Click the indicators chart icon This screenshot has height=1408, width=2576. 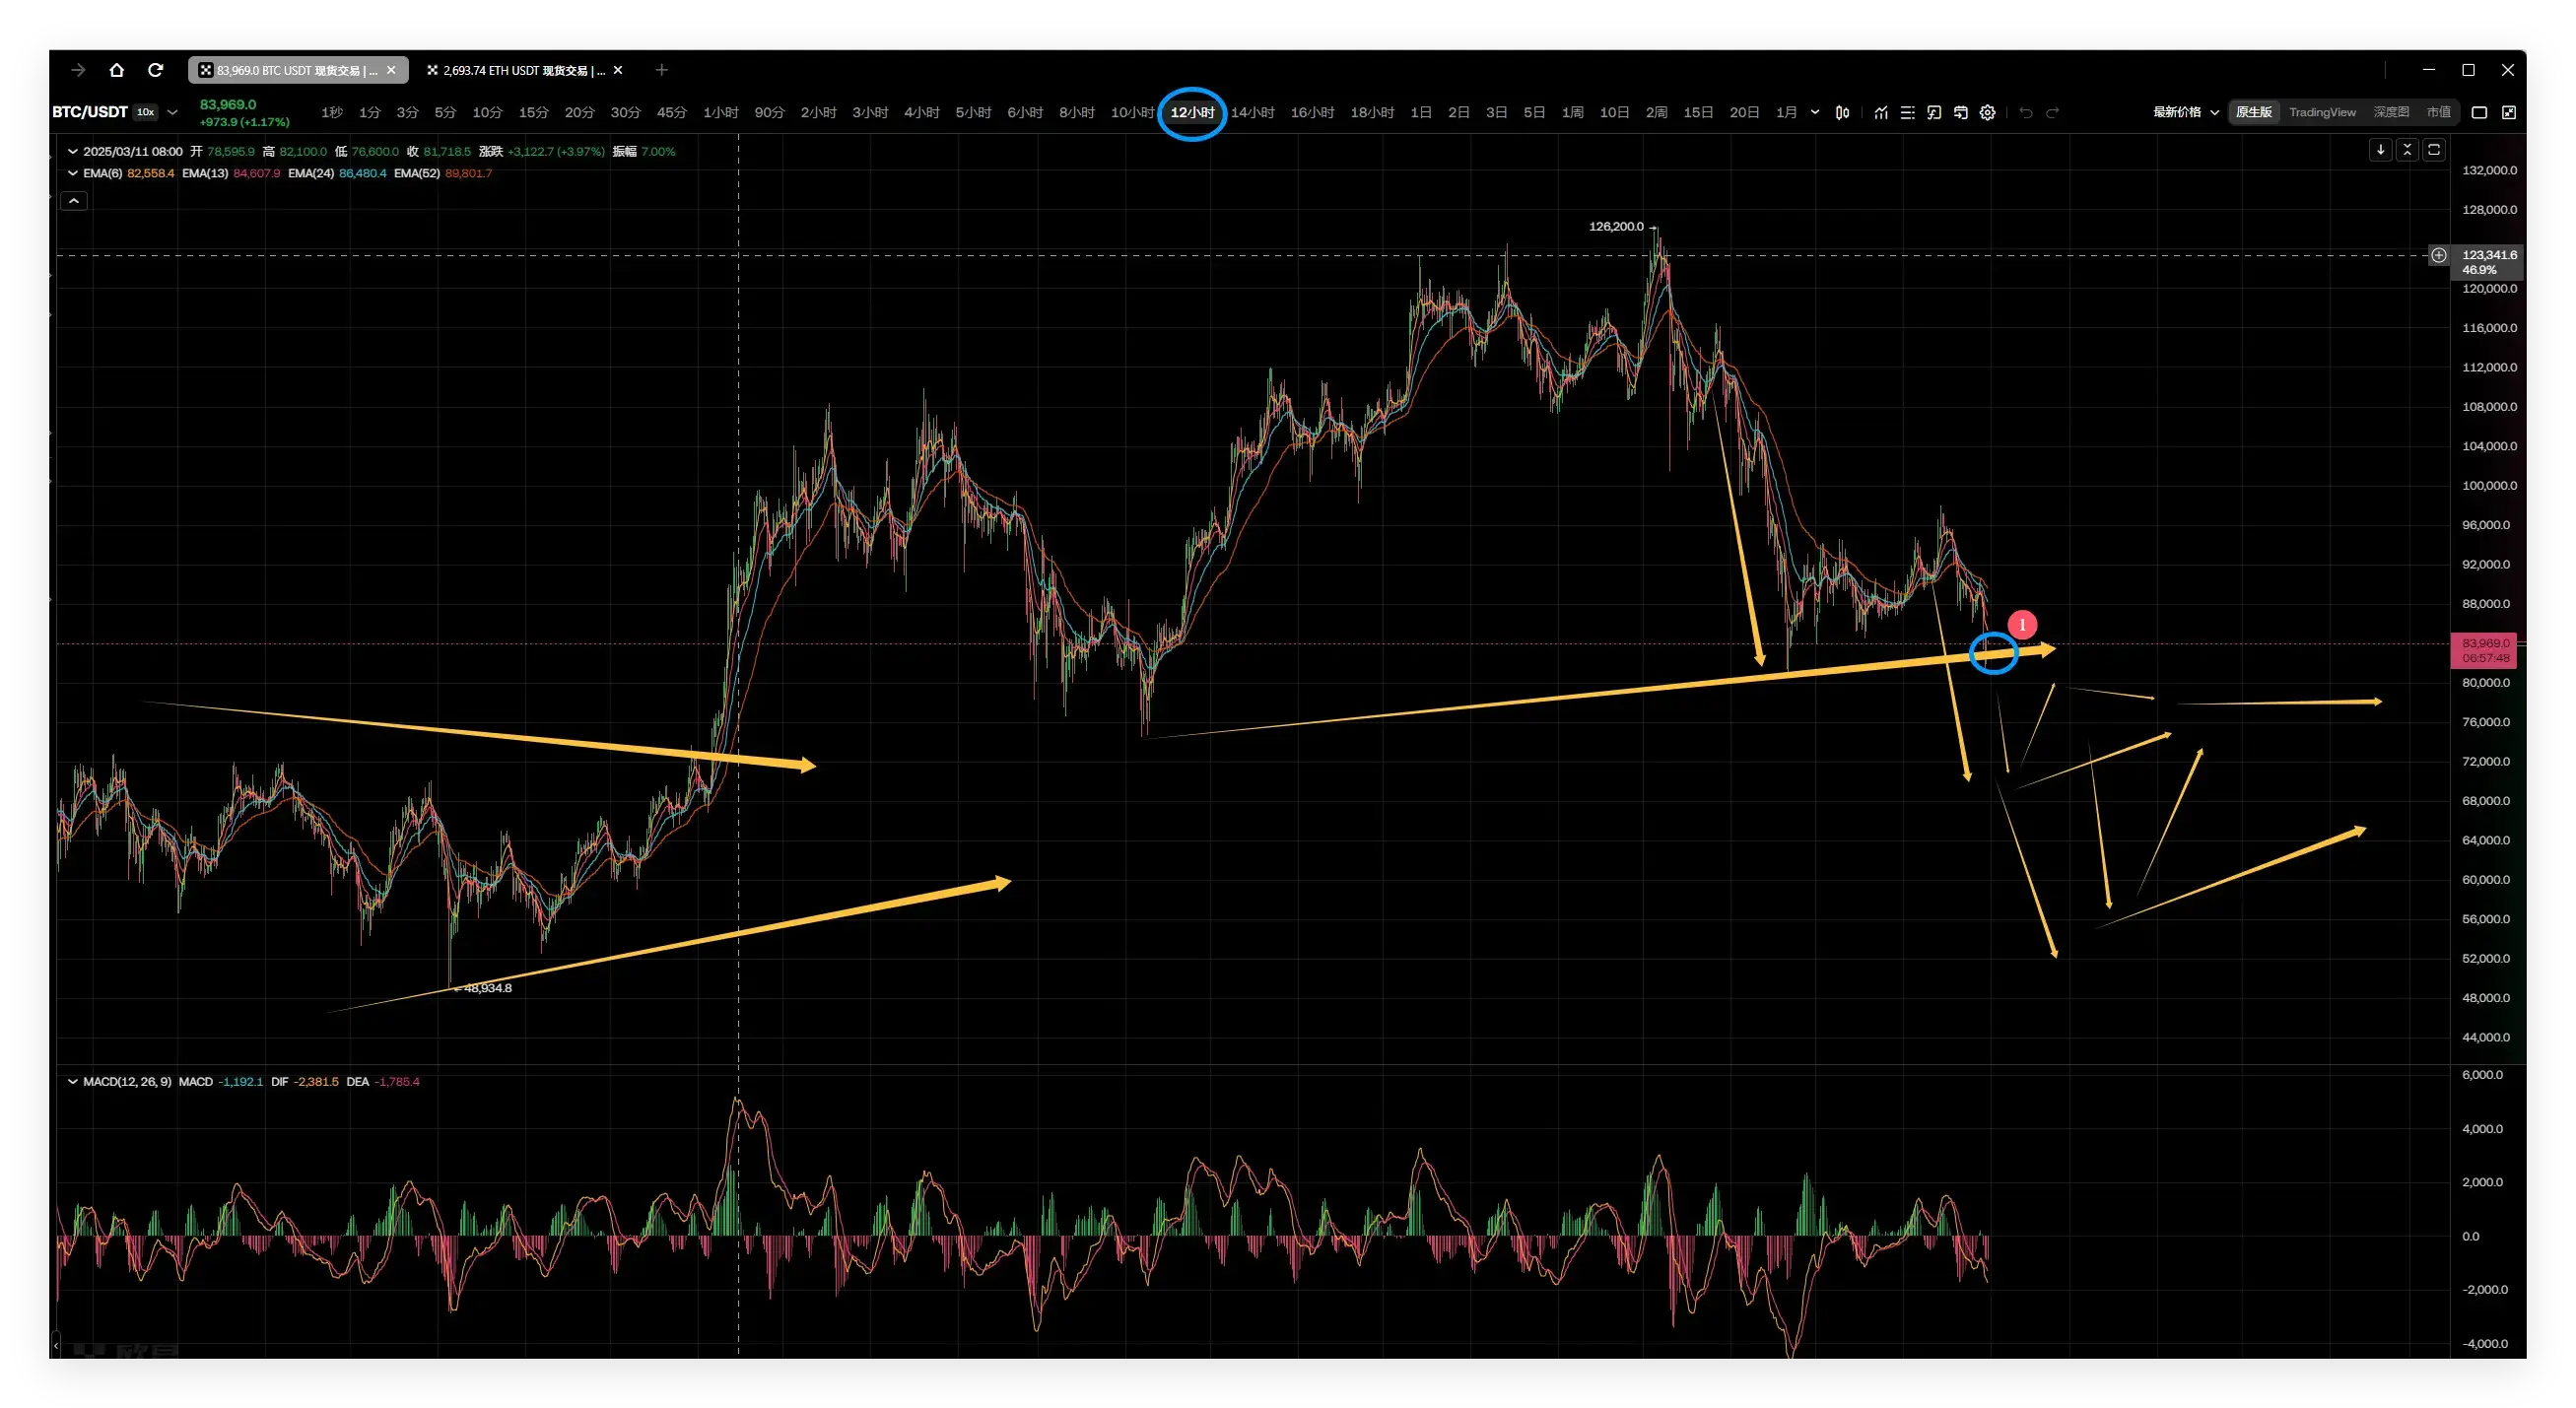click(x=1881, y=113)
